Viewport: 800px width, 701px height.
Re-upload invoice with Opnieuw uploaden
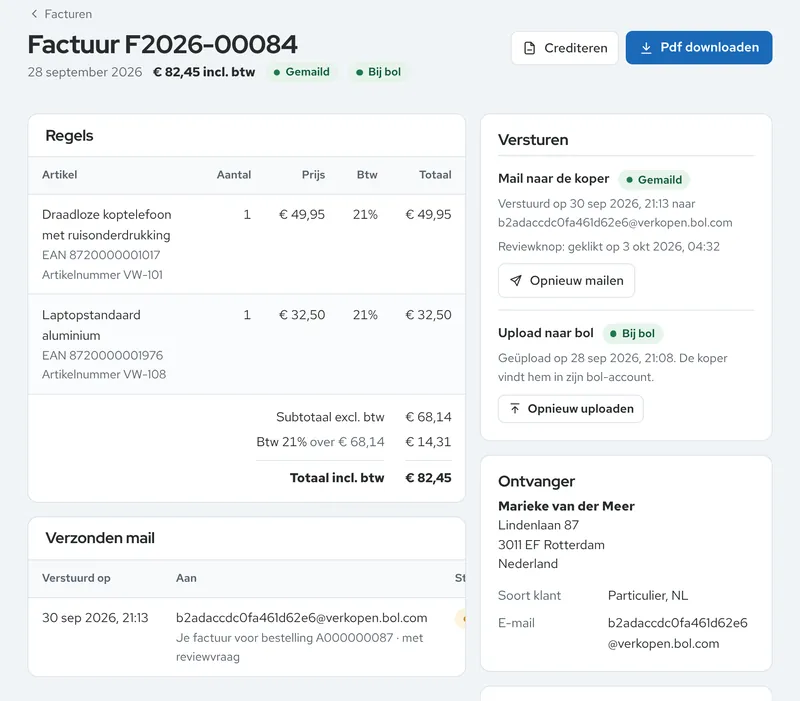[570, 409]
